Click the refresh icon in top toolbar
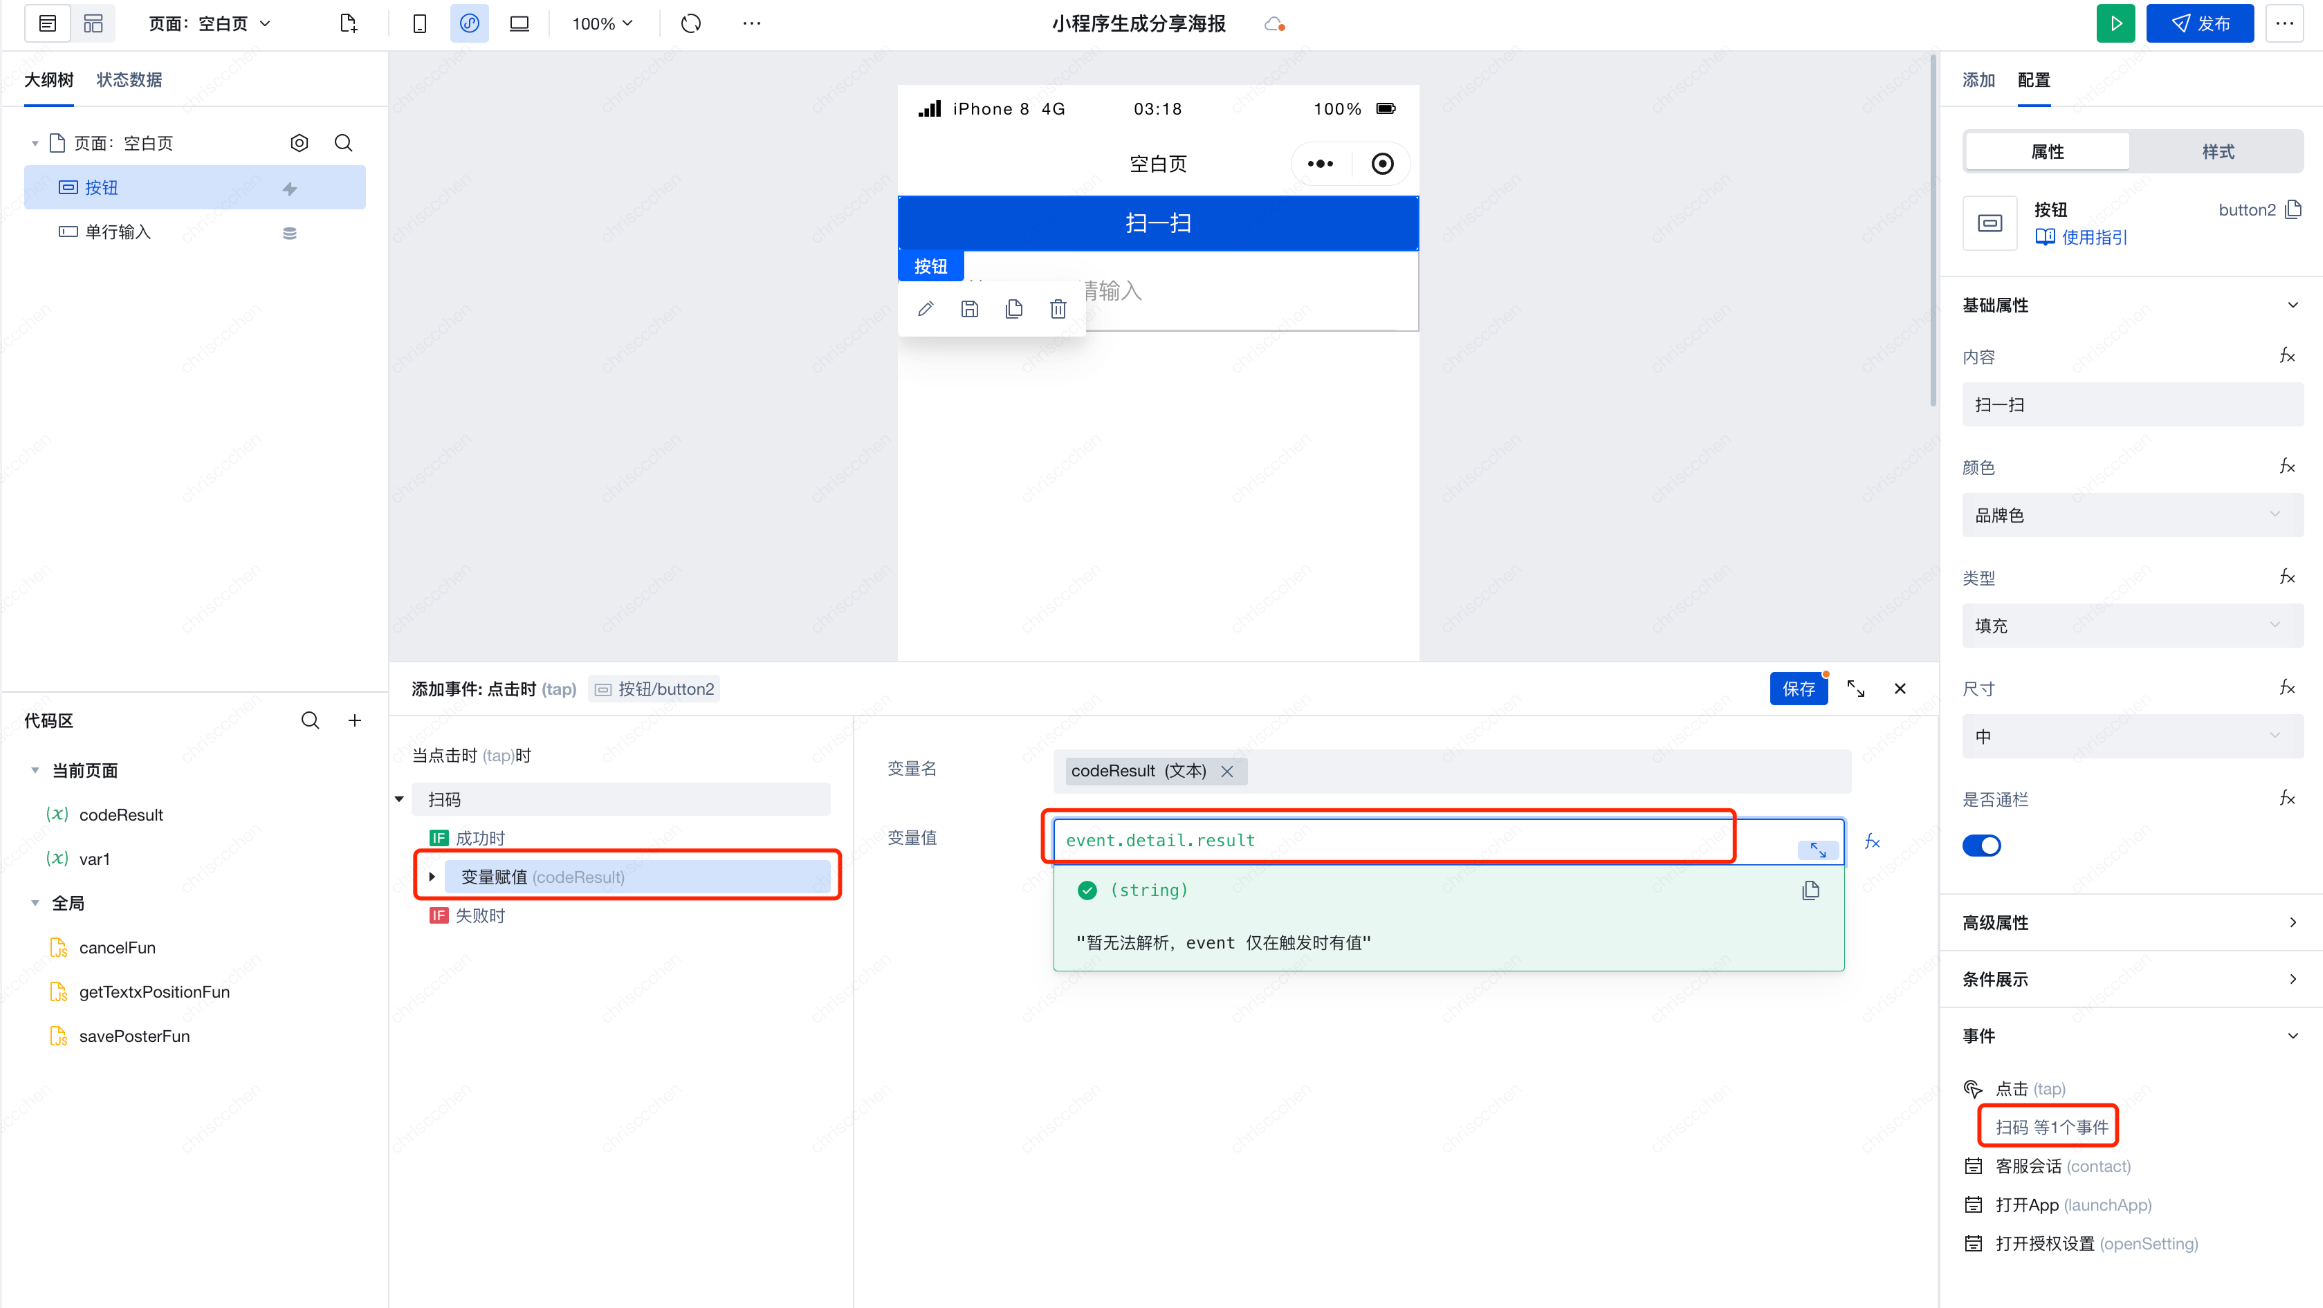2323x1308 pixels. (691, 23)
